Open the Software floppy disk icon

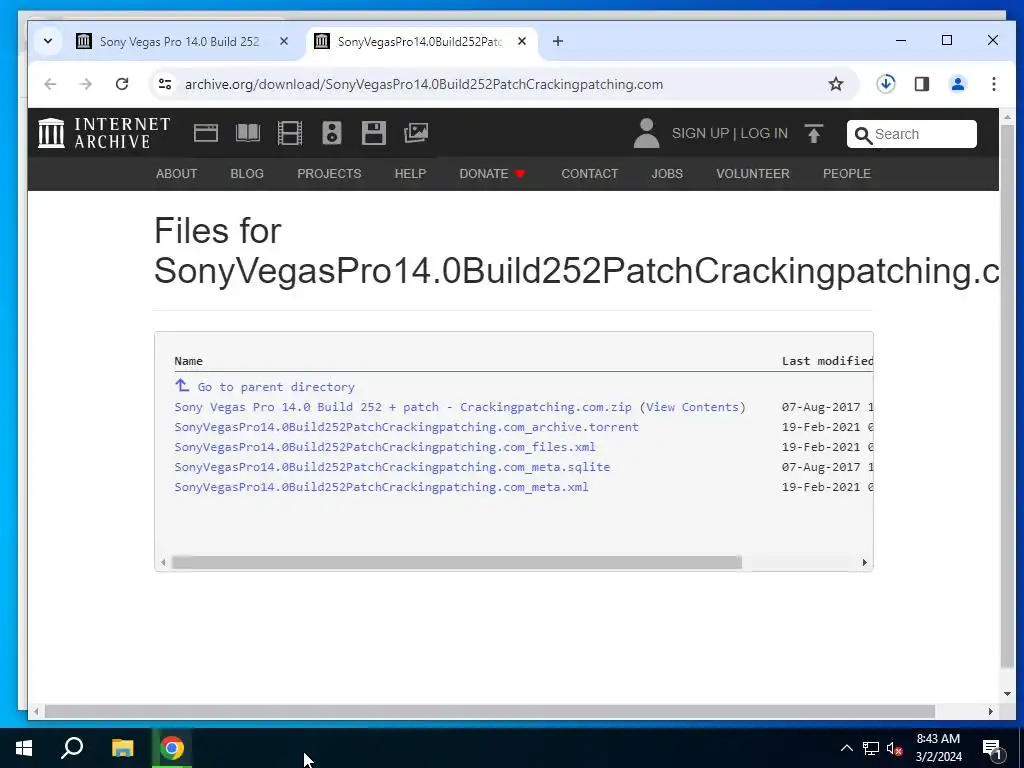(374, 133)
